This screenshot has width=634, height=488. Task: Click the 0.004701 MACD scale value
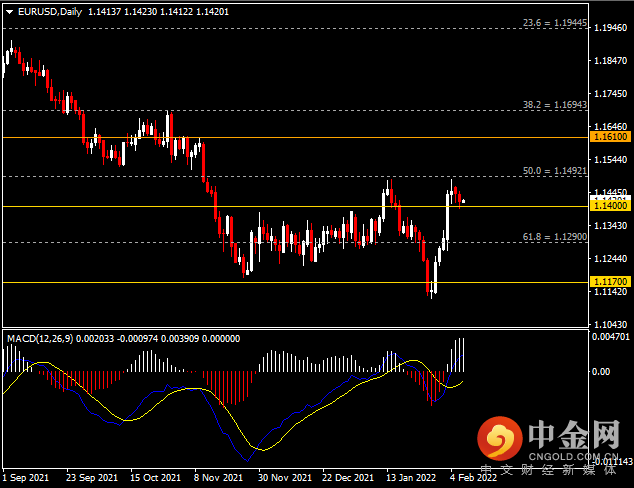coord(611,336)
